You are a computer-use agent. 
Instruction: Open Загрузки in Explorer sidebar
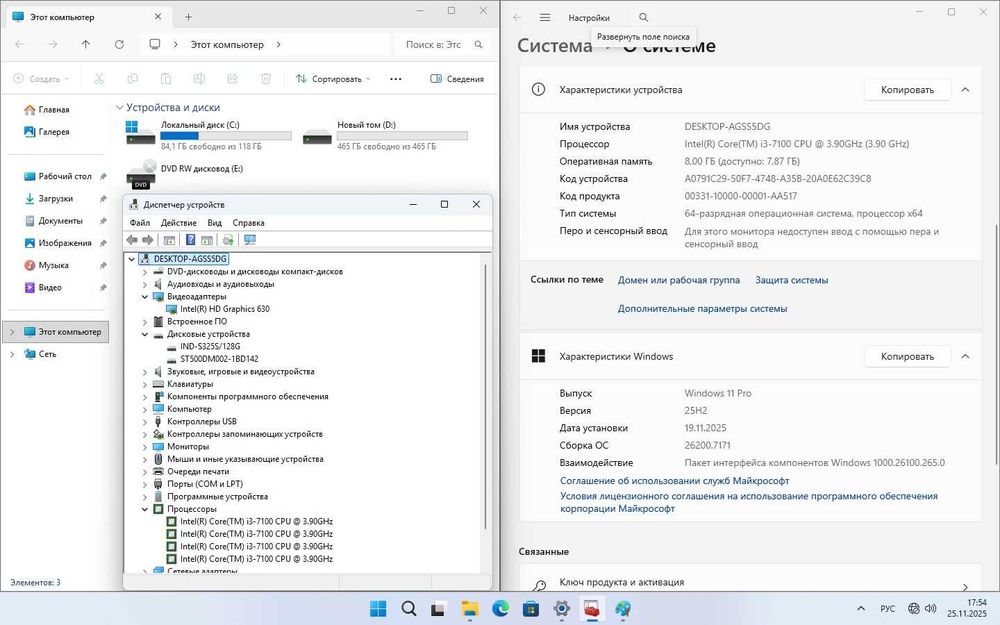(55, 198)
